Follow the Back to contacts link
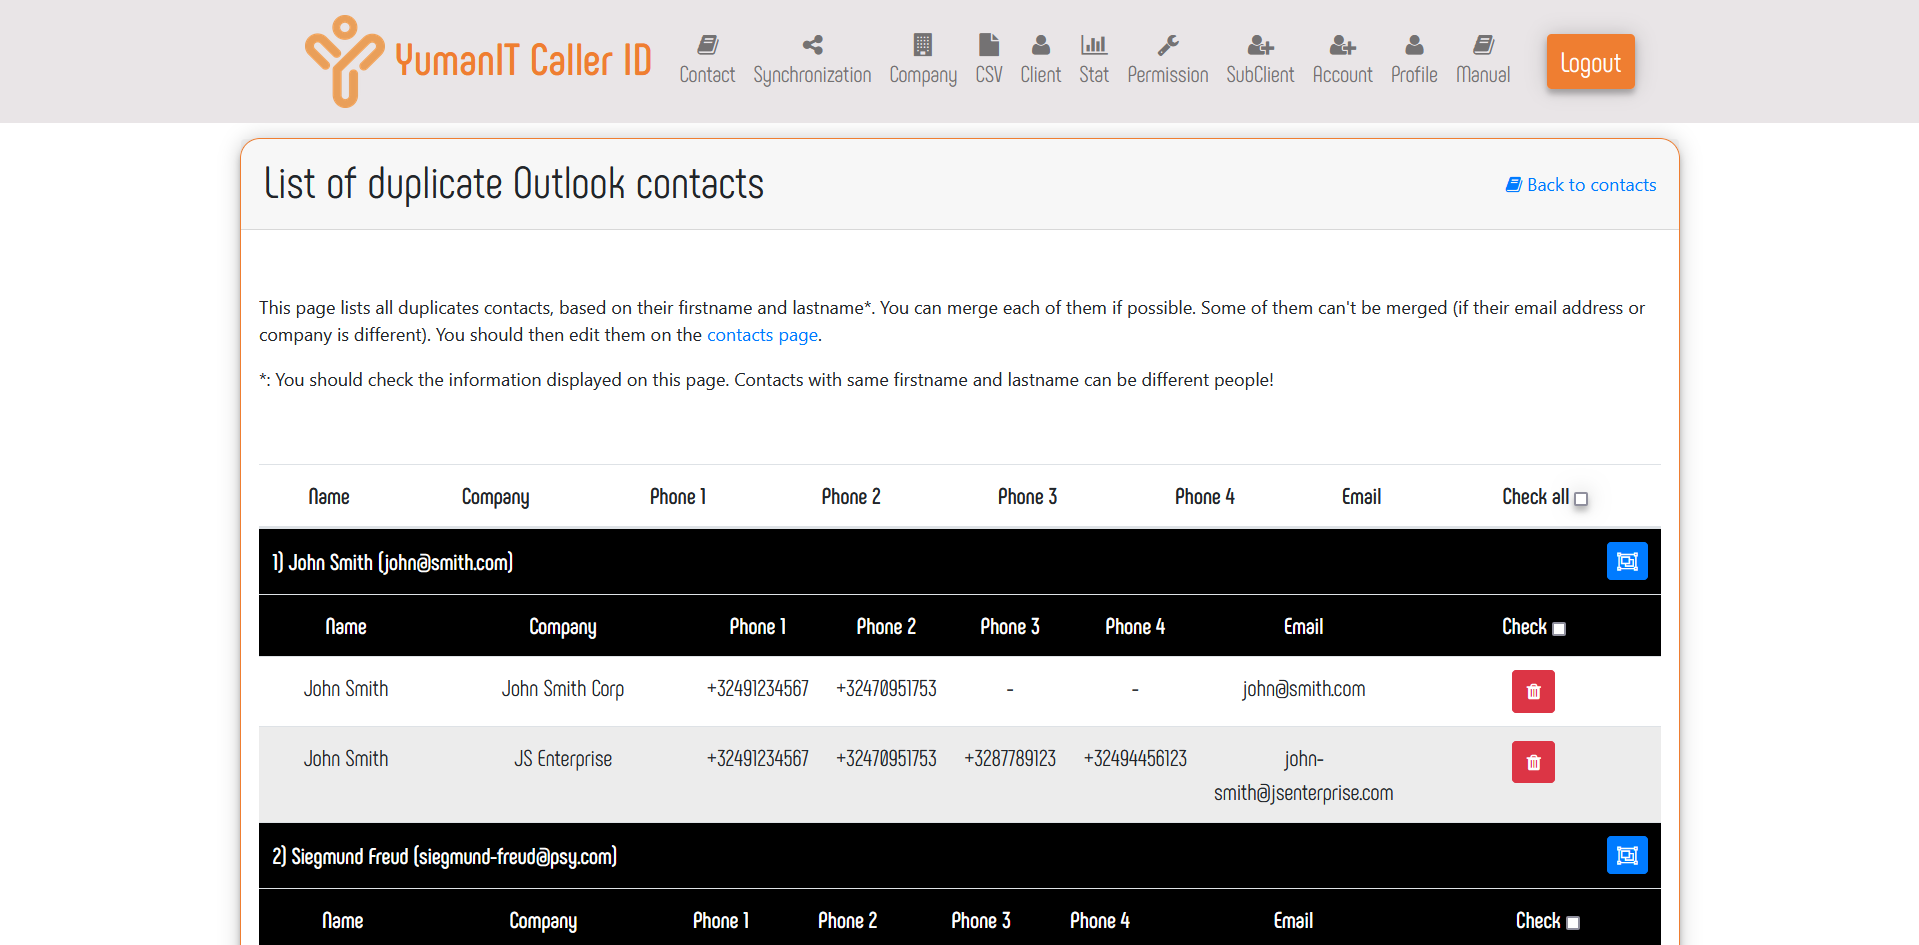The image size is (1919, 945). click(x=1581, y=185)
